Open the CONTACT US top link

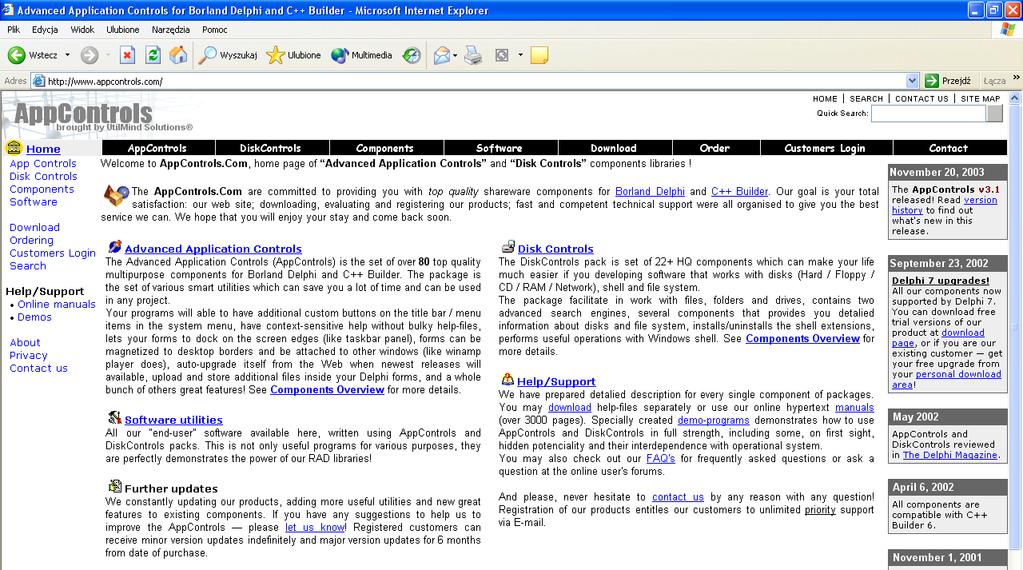[x=921, y=98]
